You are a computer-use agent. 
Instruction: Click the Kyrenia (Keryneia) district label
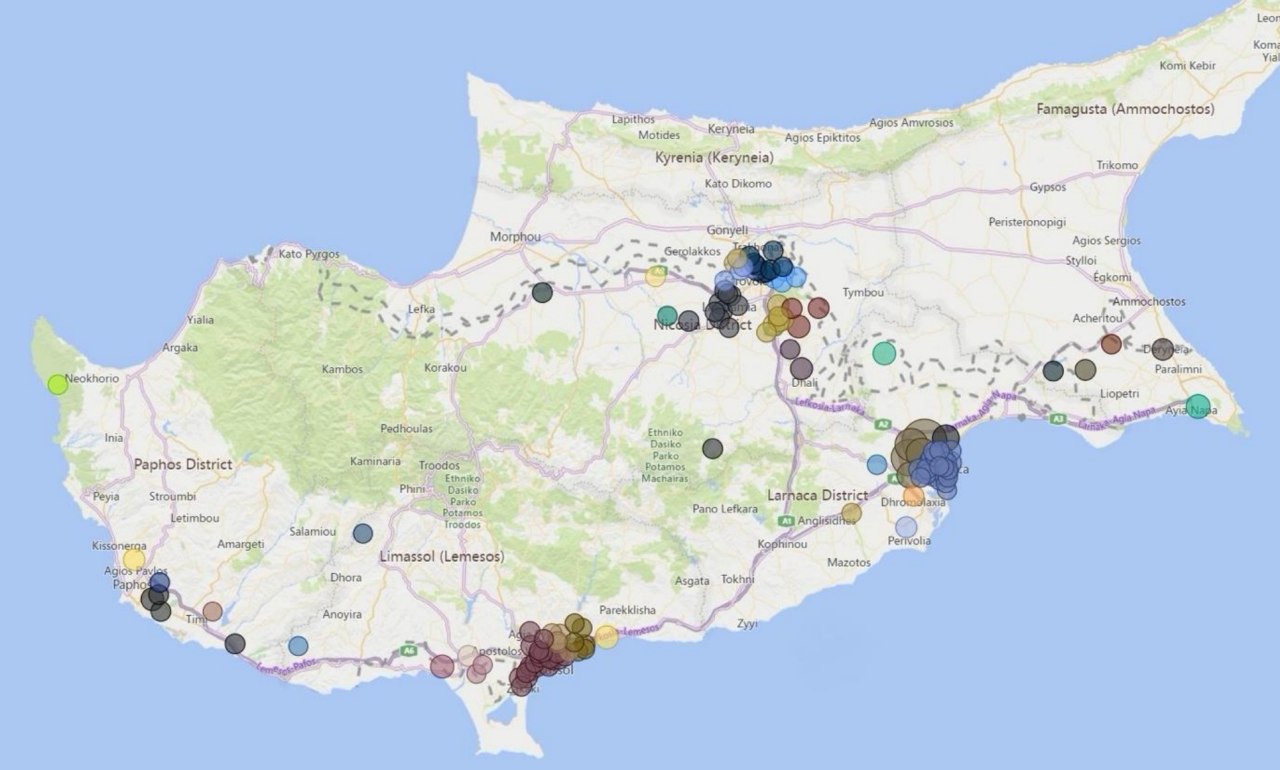pyautogui.click(x=714, y=158)
